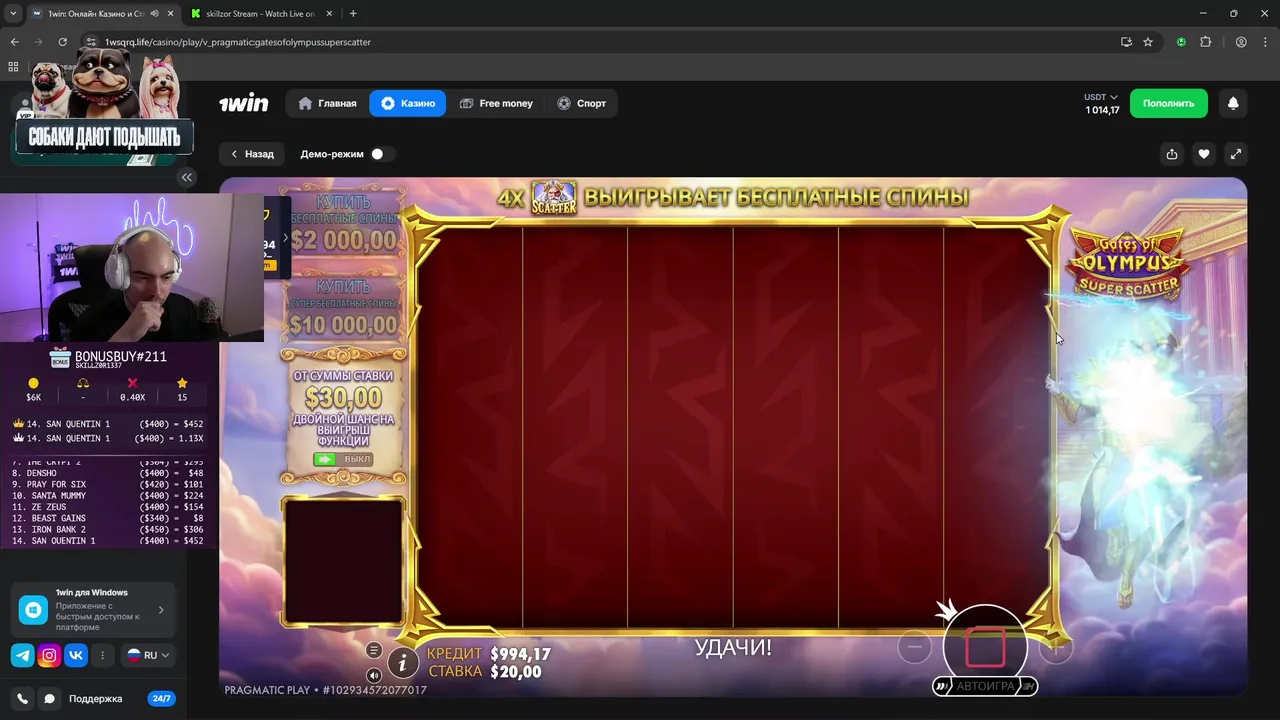
Task: Mute the slot game sound
Action: tap(374, 675)
